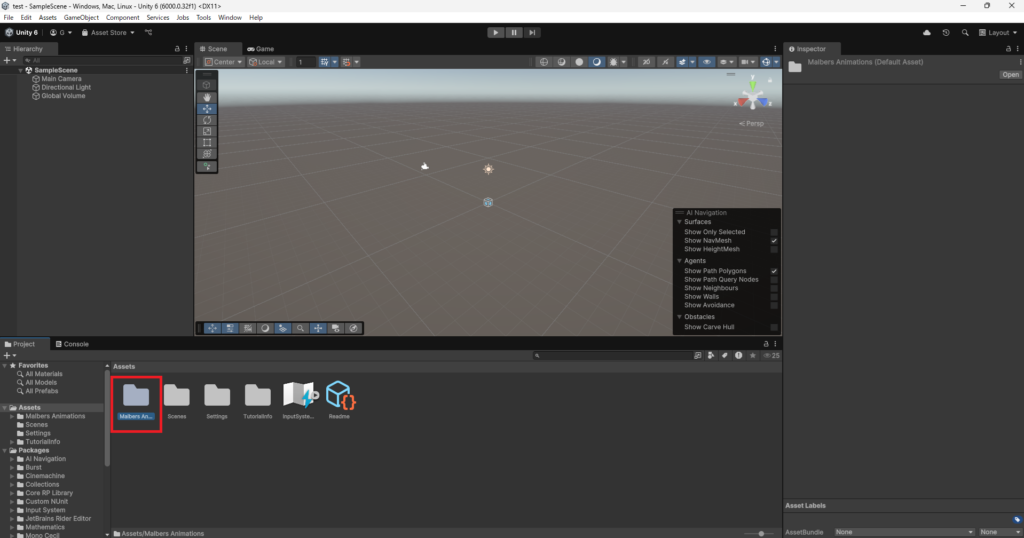Viewport: 1024px width, 538px height.
Task: Enable Show Neighbours checkbox
Action: pos(774,288)
